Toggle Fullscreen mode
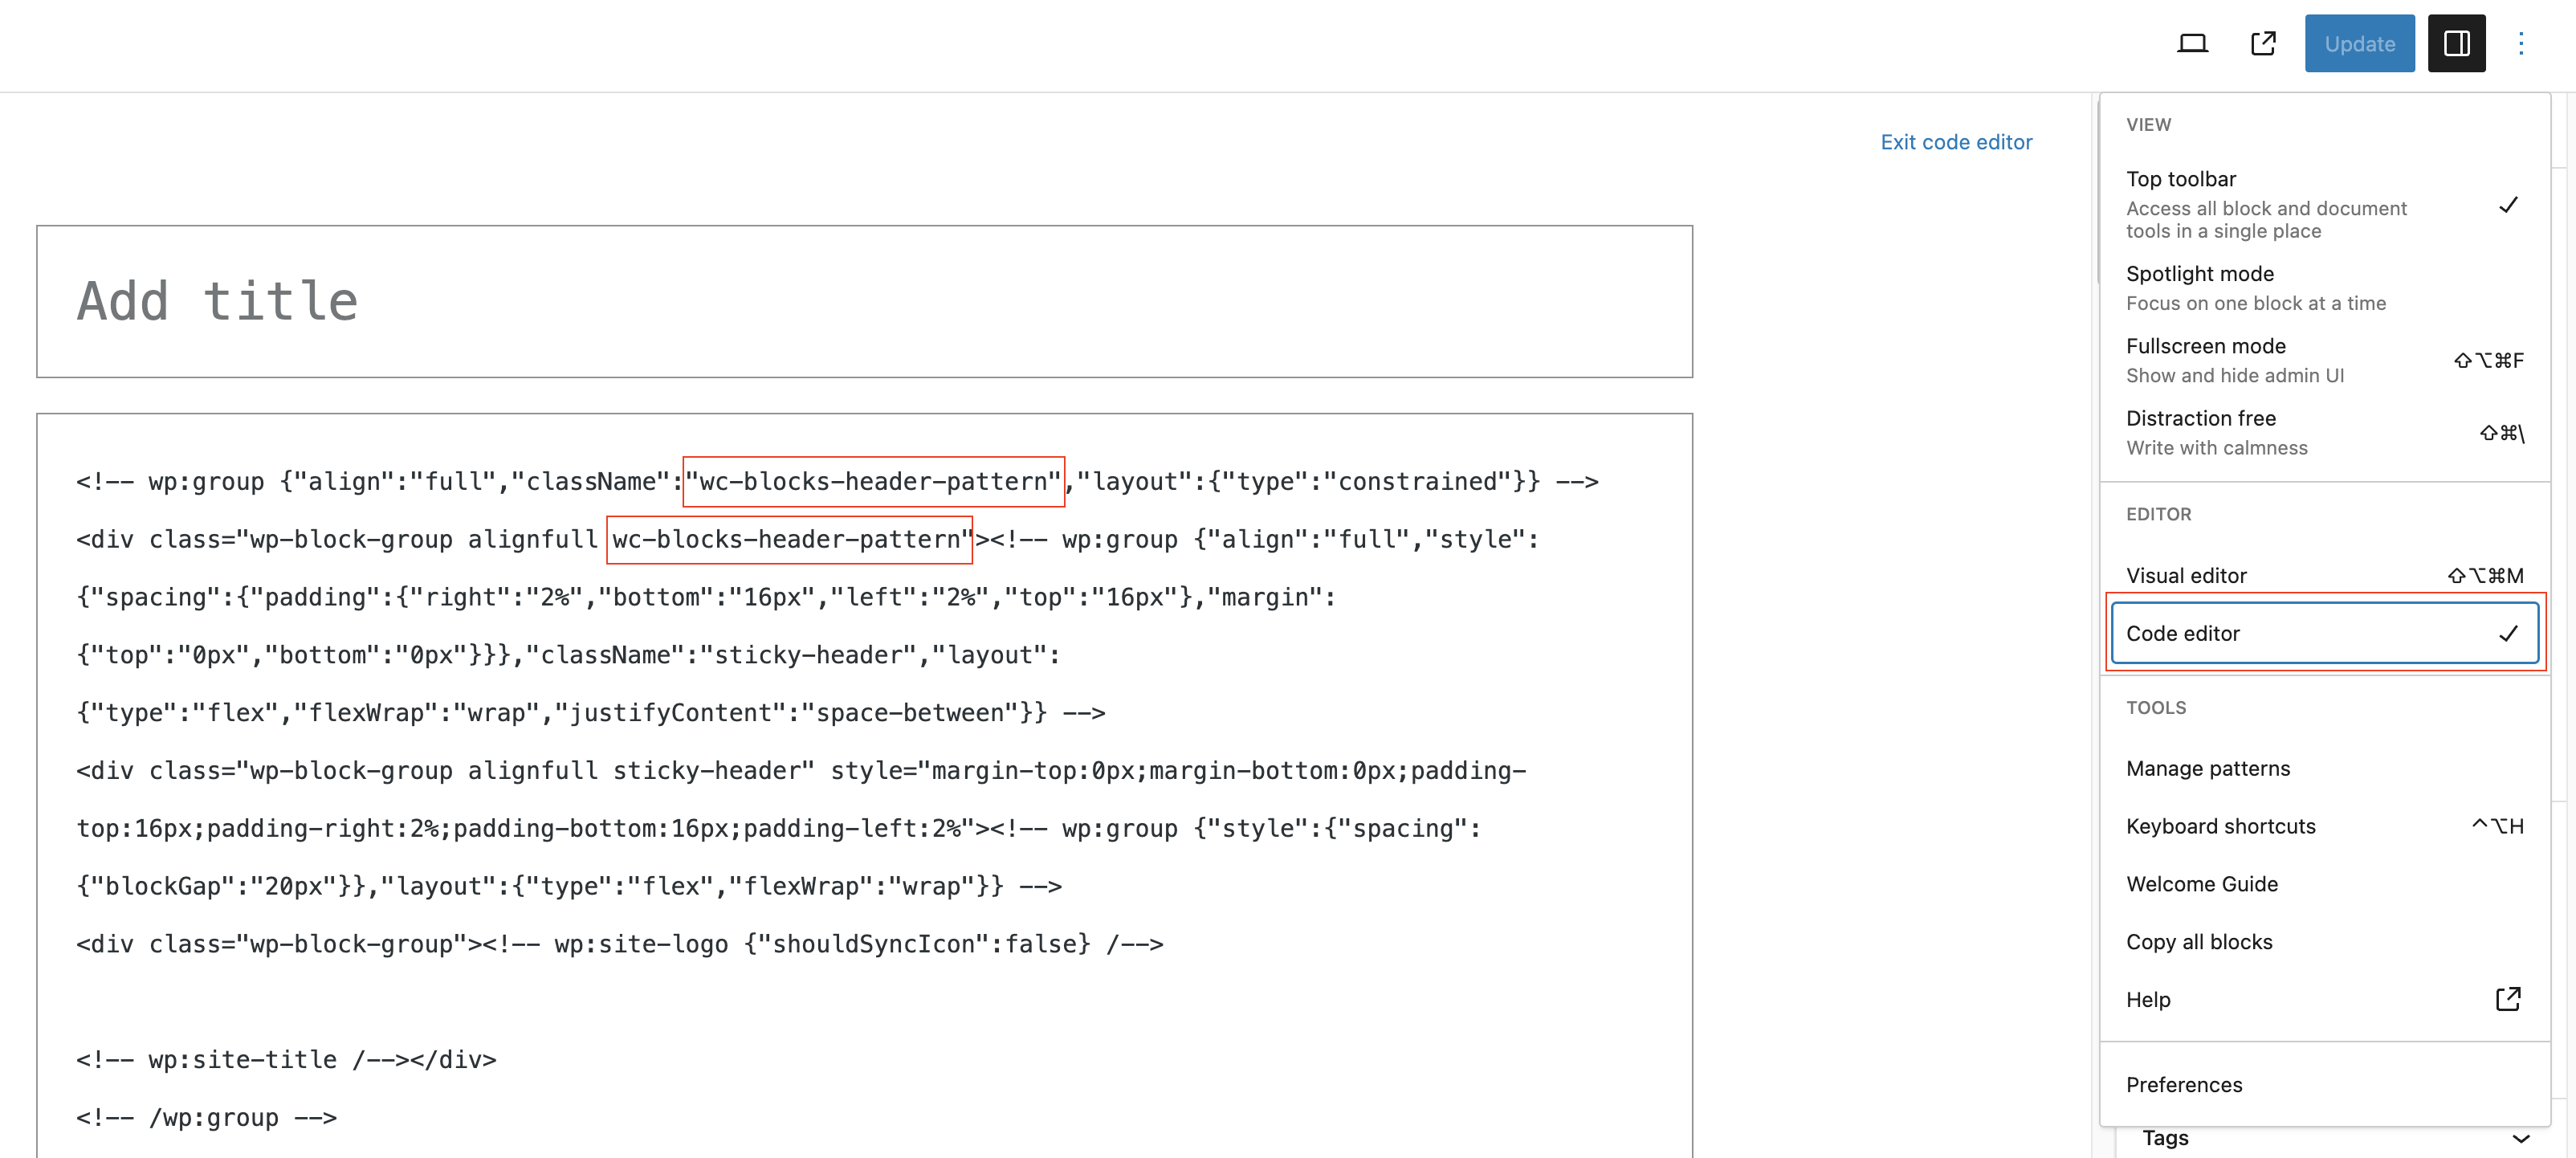 click(x=2324, y=360)
